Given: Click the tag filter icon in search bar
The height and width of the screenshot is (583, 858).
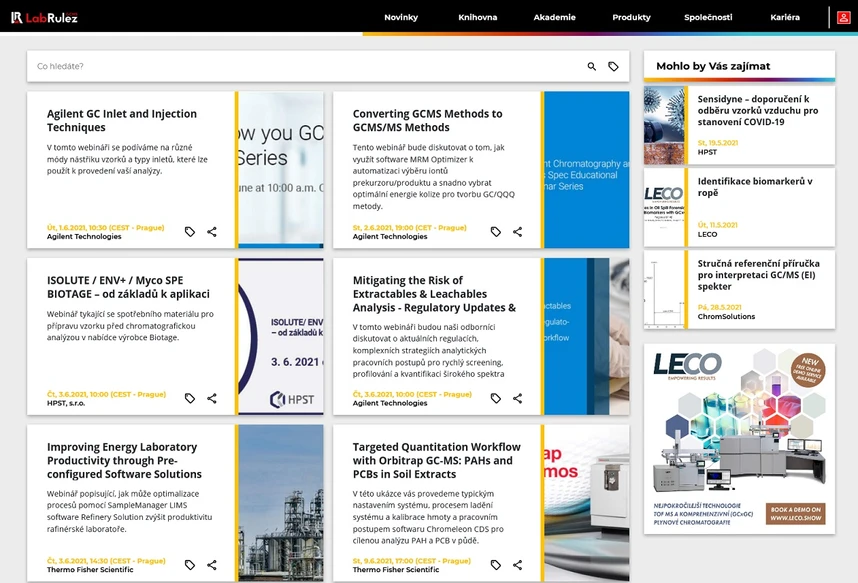Looking at the screenshot, I should click(x=613, y=66).
